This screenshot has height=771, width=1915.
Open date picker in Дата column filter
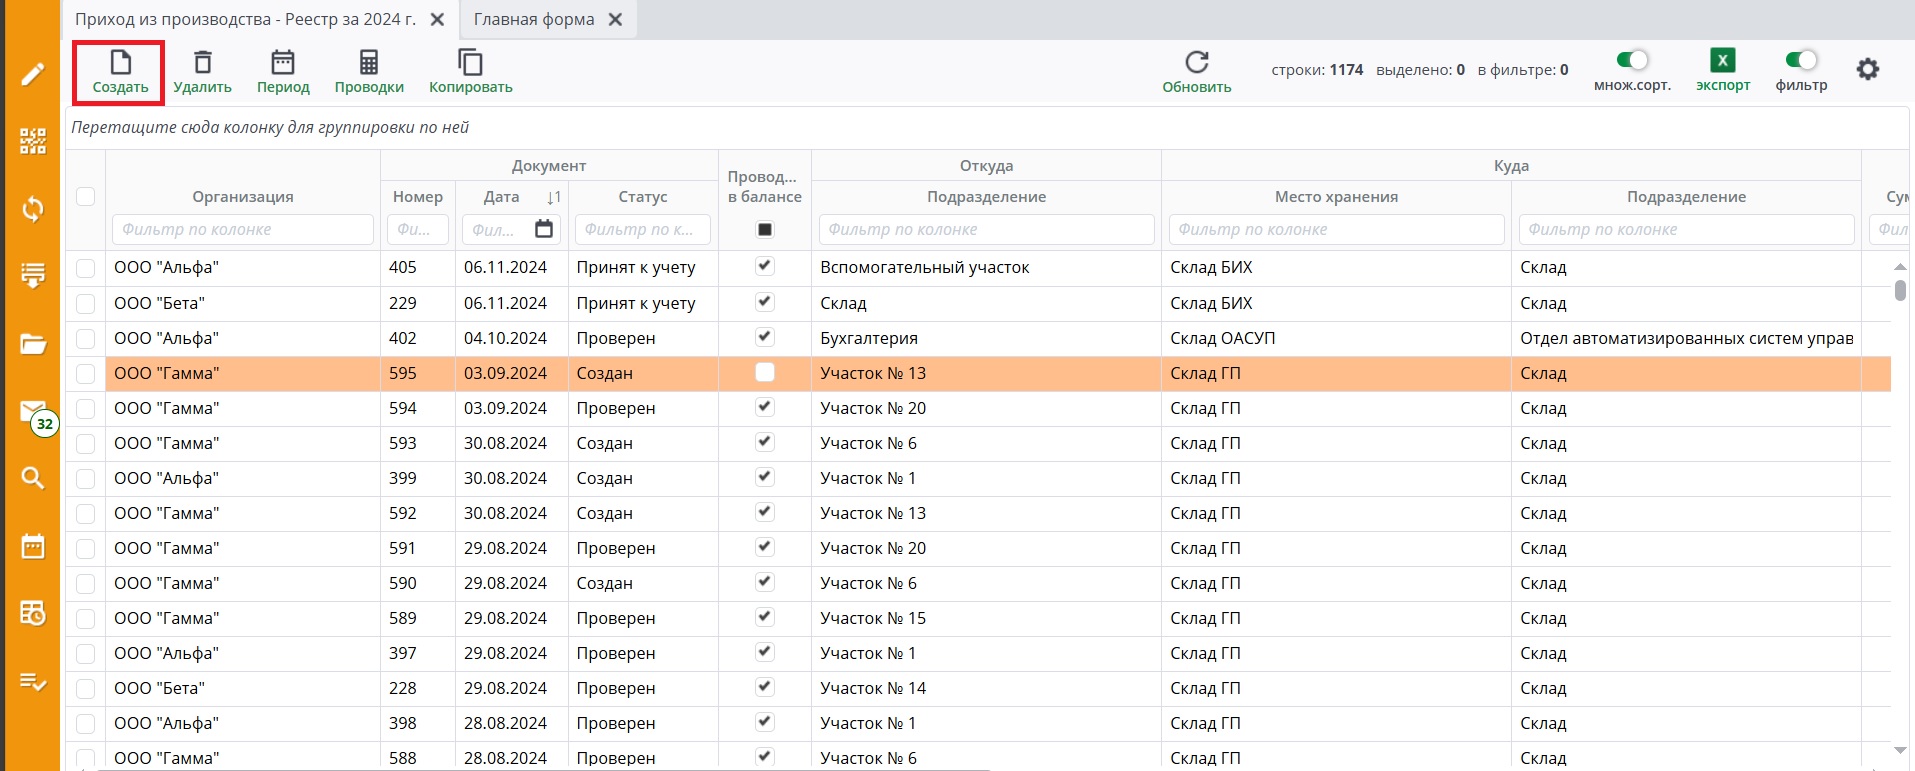tap(544, 229)
